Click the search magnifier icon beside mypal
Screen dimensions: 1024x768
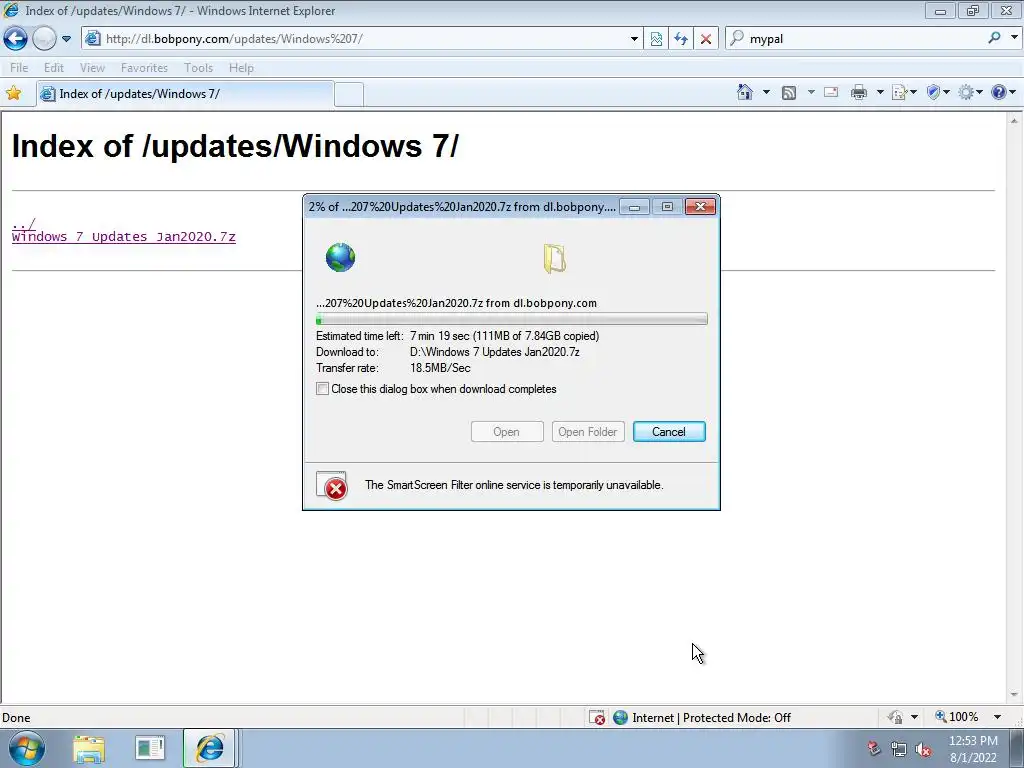994,38
